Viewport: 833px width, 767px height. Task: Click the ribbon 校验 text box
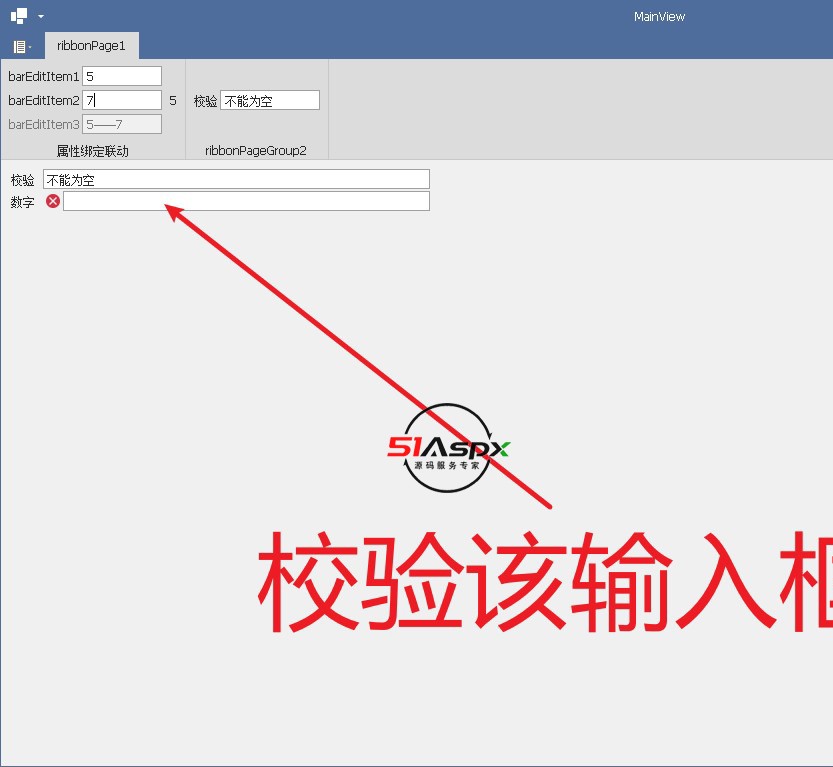(x=269, y=100)
